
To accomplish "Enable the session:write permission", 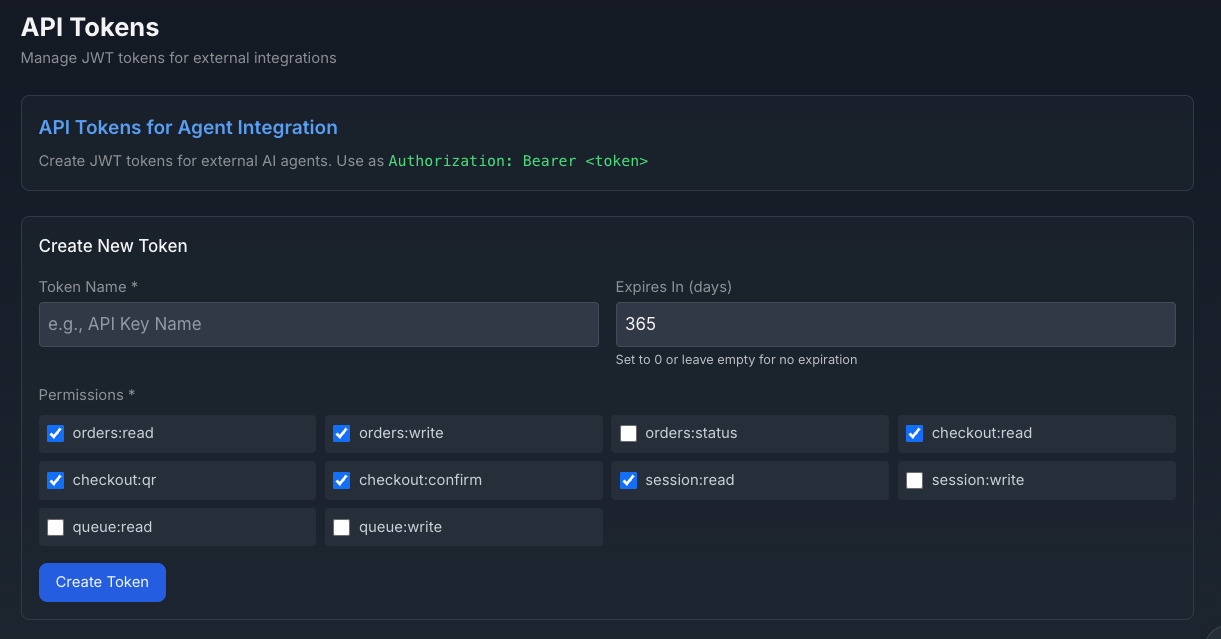I will pyautogui.click(x=914, y=480).
